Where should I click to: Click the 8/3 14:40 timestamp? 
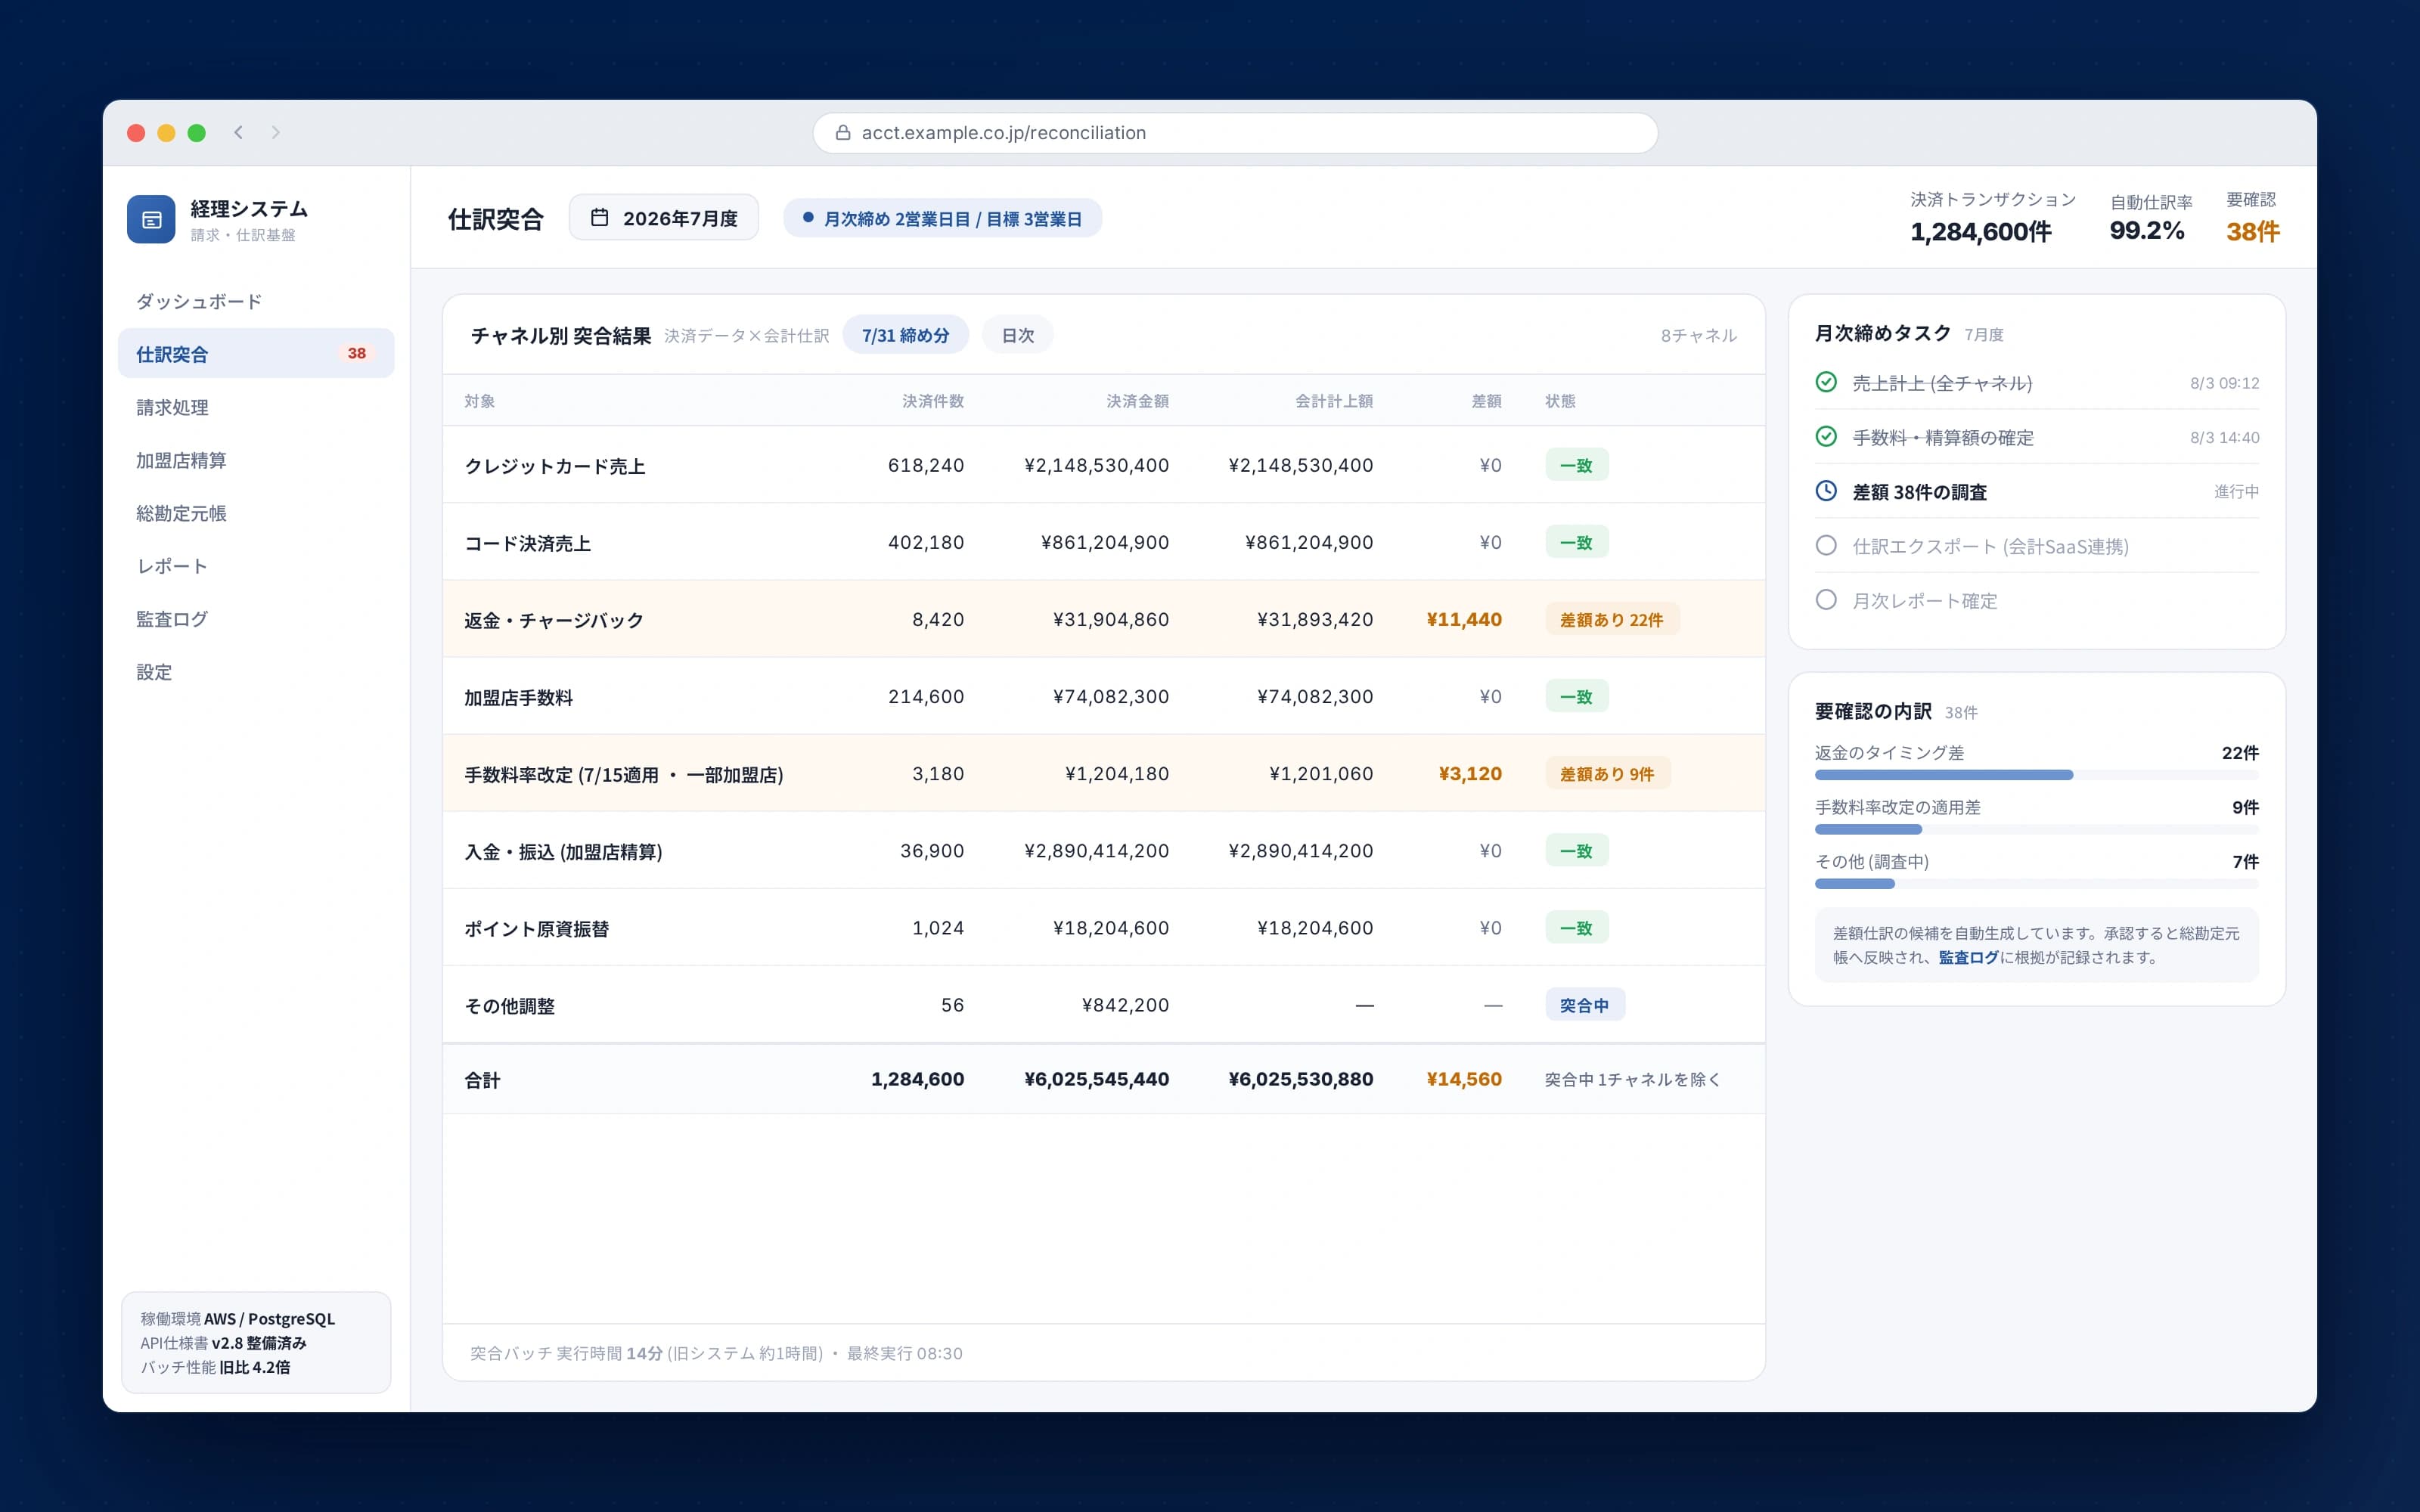(2224, 437)
